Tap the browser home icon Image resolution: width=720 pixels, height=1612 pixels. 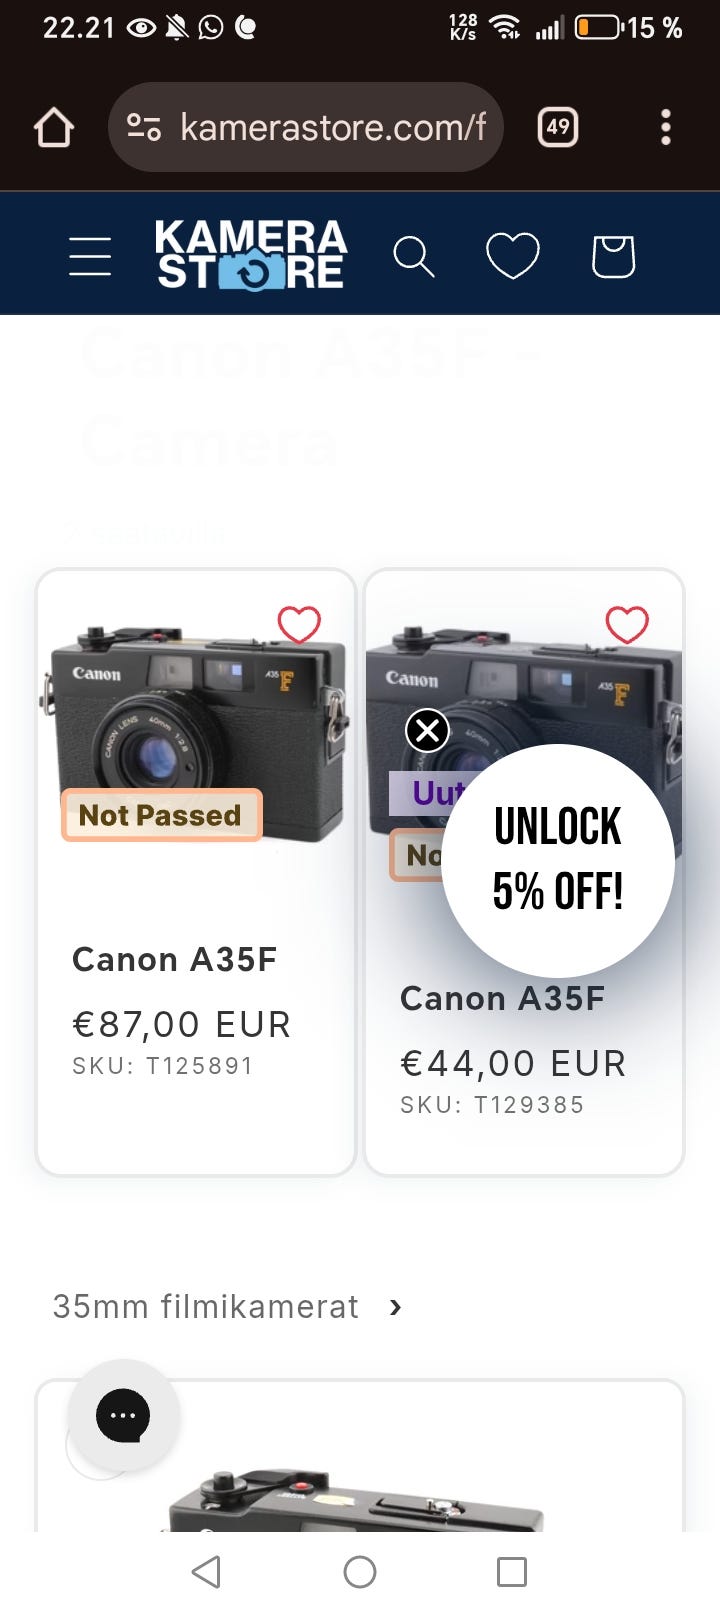(x=54, y=128)
